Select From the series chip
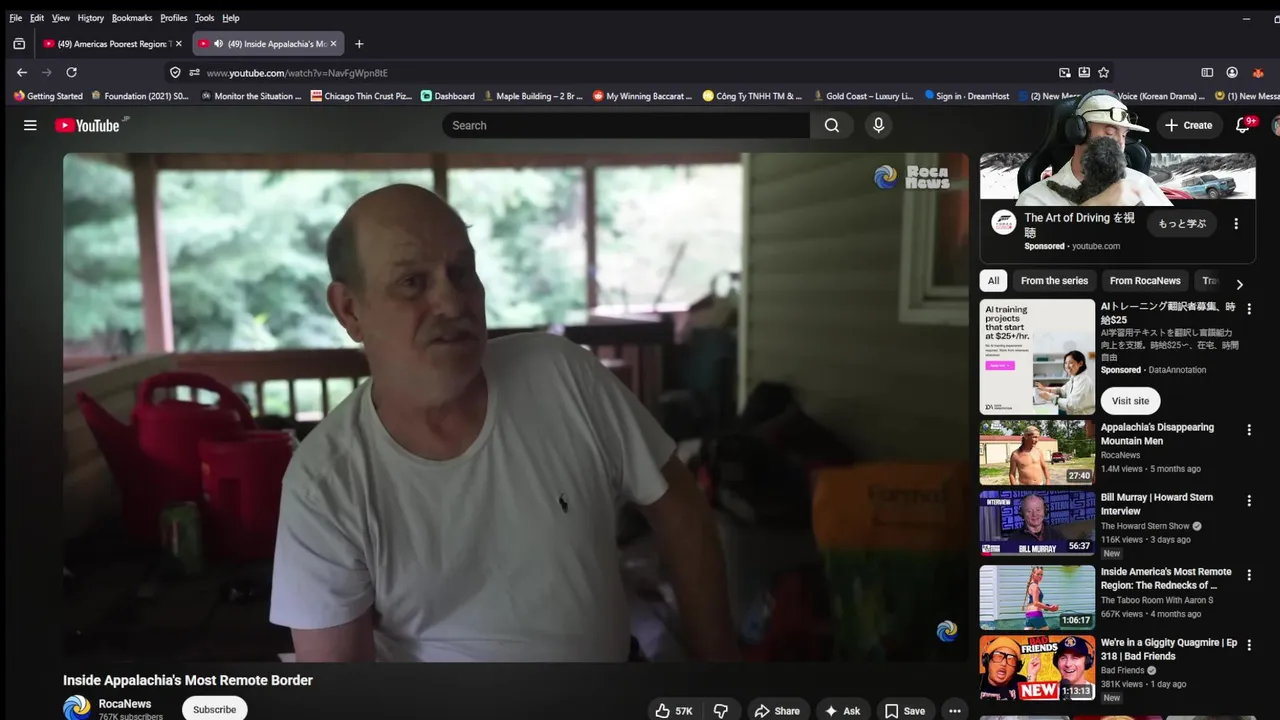The image size is (1280, 720). pos(1054,281)
